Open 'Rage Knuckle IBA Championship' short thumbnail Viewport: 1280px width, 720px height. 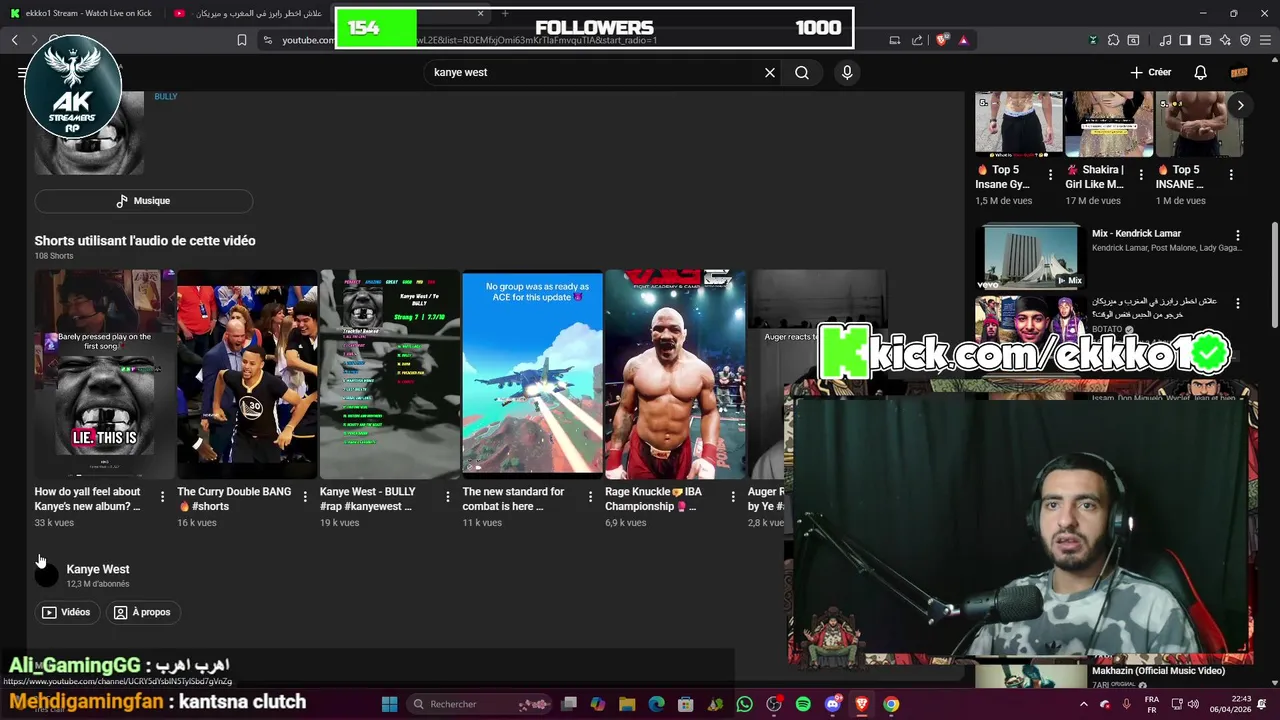675,373
